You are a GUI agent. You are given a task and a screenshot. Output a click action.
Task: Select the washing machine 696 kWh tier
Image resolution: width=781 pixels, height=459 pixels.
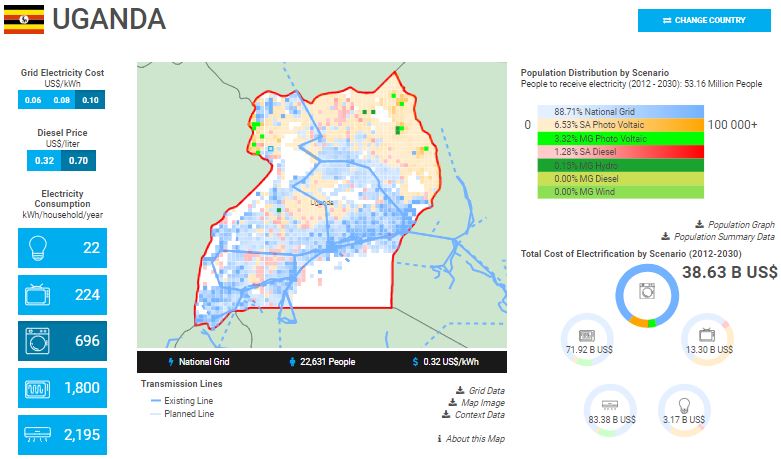point(63,341)
